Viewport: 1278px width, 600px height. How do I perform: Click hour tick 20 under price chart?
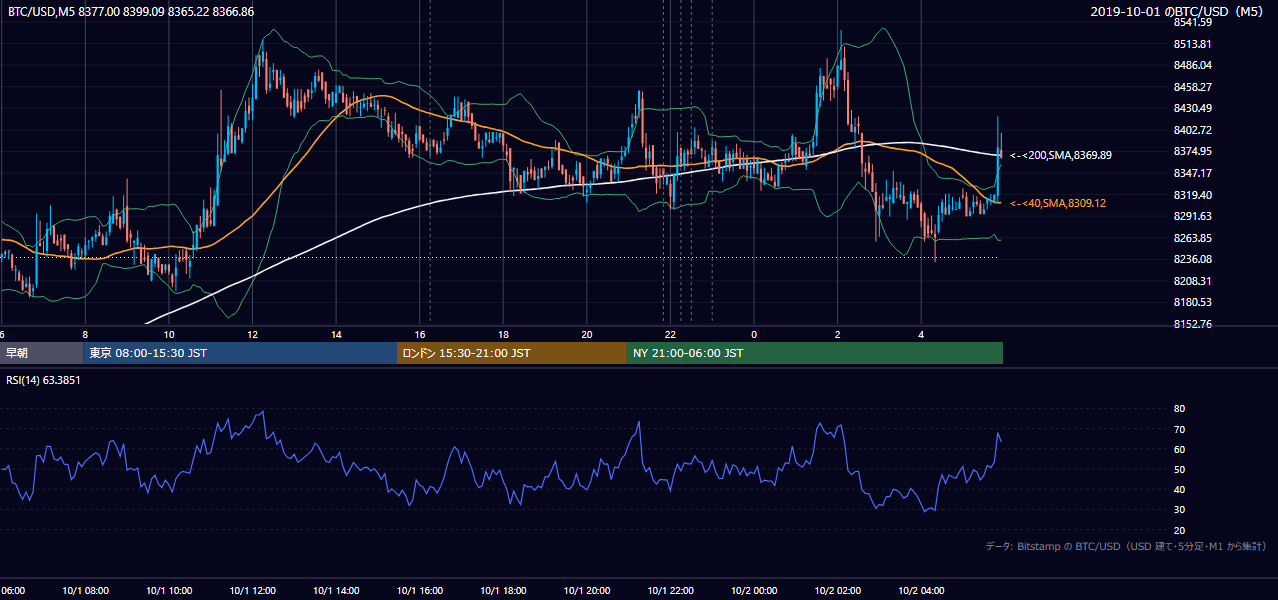pyautogui.click(x=587, y=334)
